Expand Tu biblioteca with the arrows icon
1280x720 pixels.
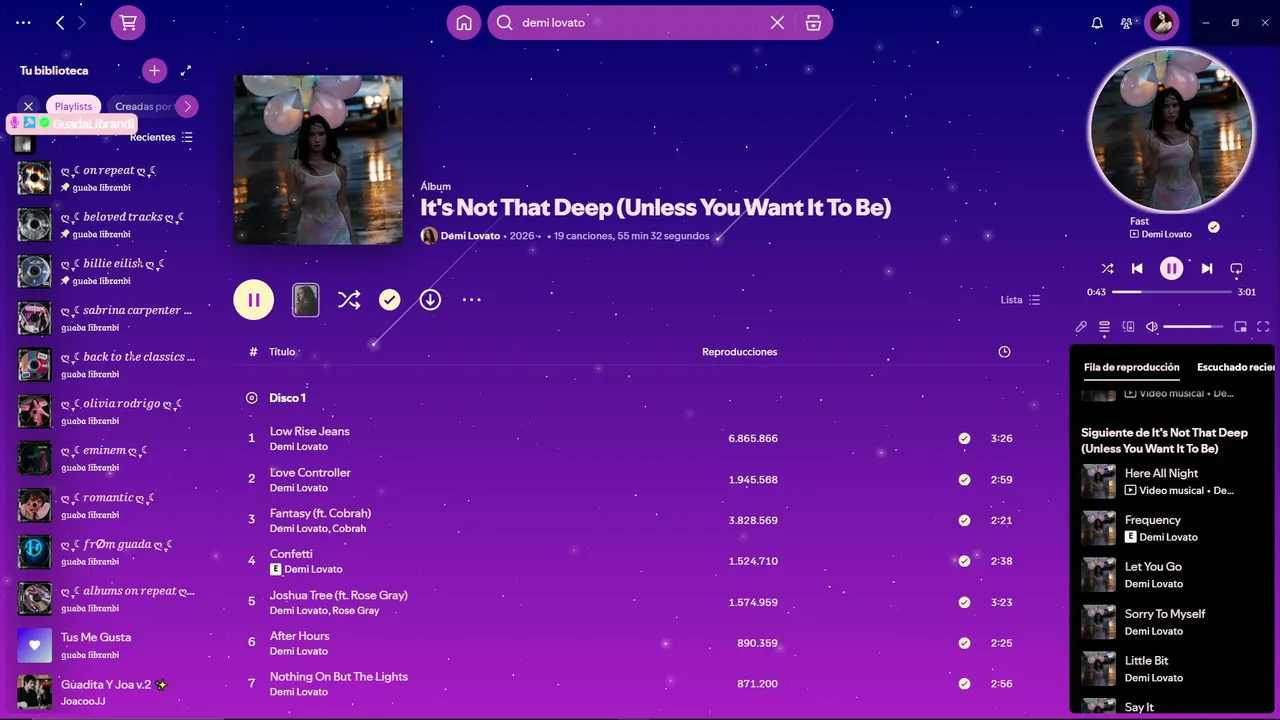coord(186,70)
